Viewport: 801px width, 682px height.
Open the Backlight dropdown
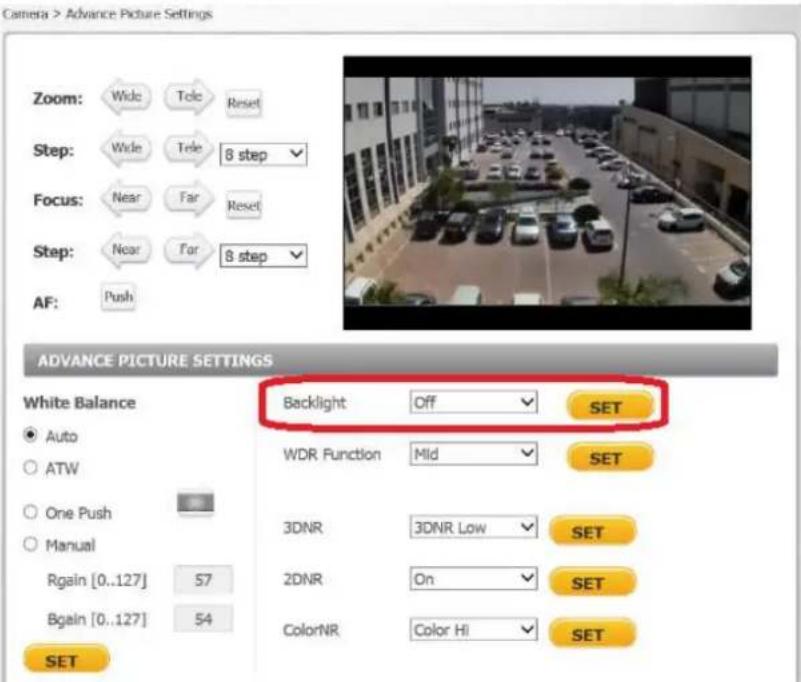pos(473,403)
